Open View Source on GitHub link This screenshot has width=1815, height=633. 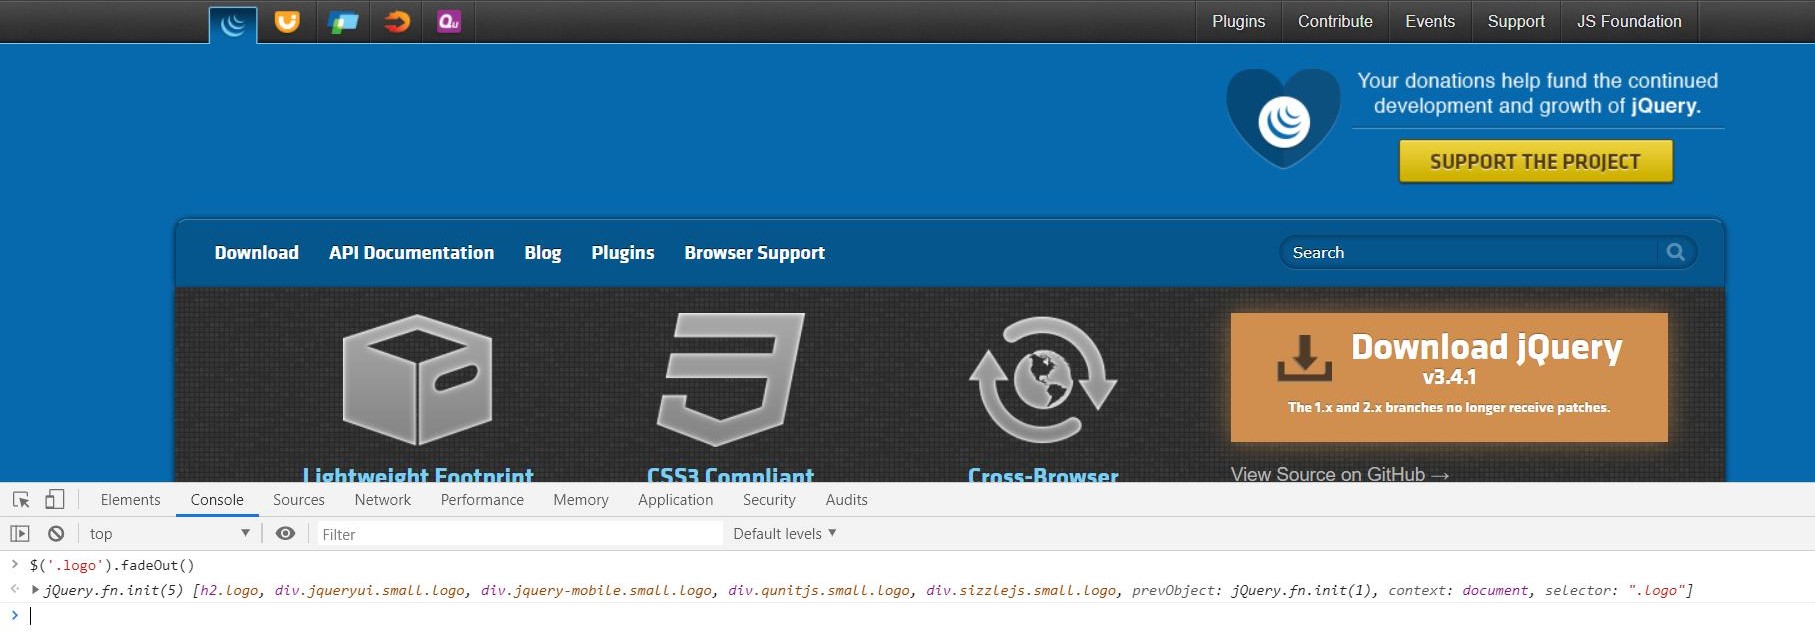pyautogui.click(x=1339, y=474)
